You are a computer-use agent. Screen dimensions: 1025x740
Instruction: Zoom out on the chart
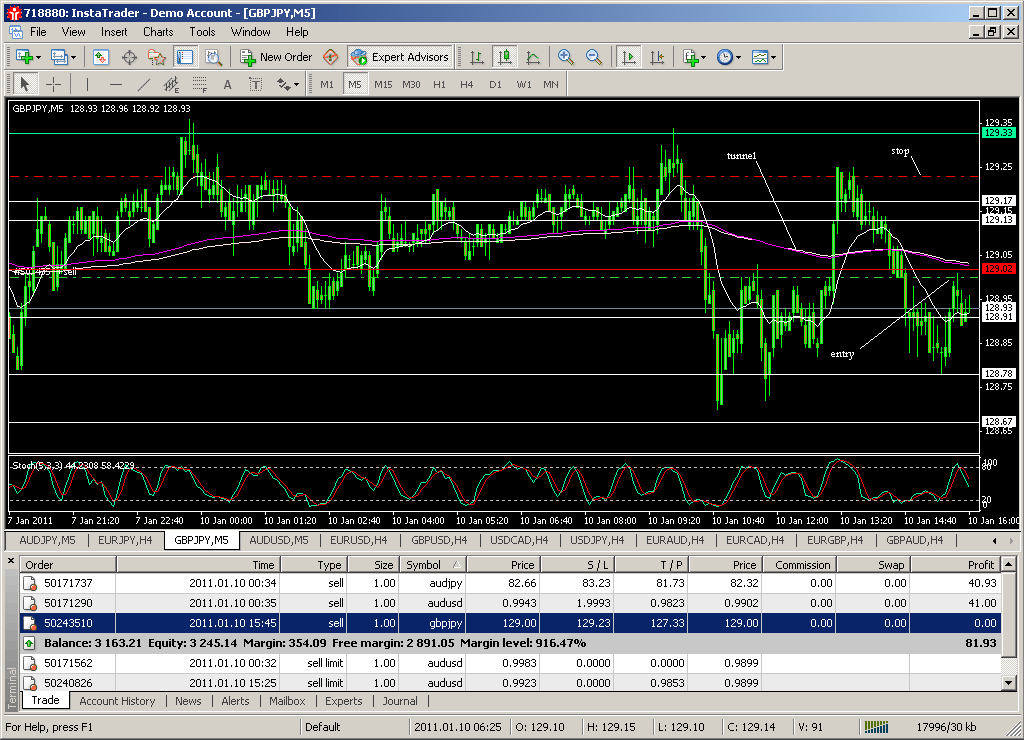(594, 58)
